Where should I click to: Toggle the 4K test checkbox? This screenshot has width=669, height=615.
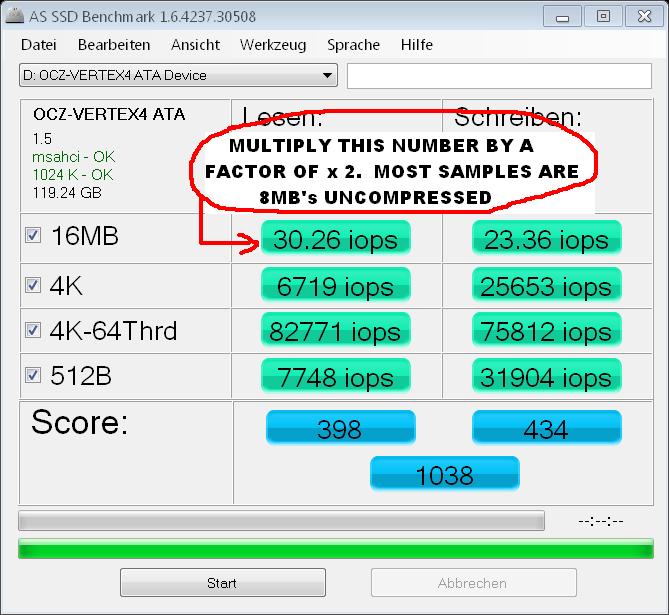(x=33, y=285)
